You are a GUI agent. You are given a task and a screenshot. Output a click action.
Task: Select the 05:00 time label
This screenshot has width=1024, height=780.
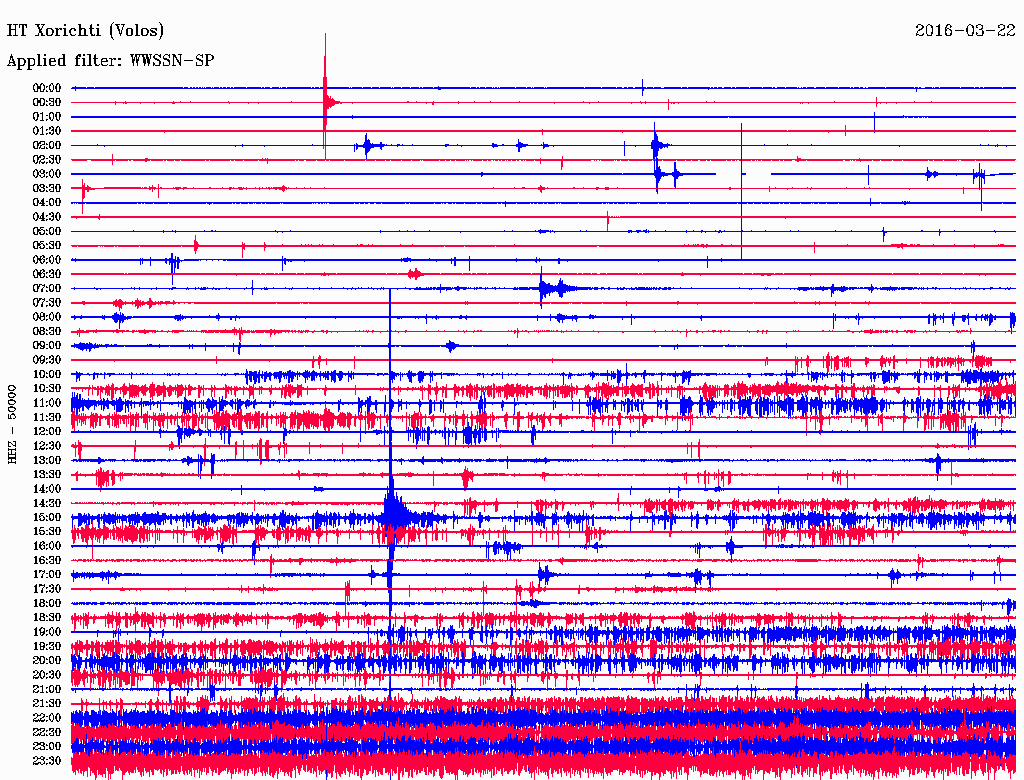pos(47,231)
